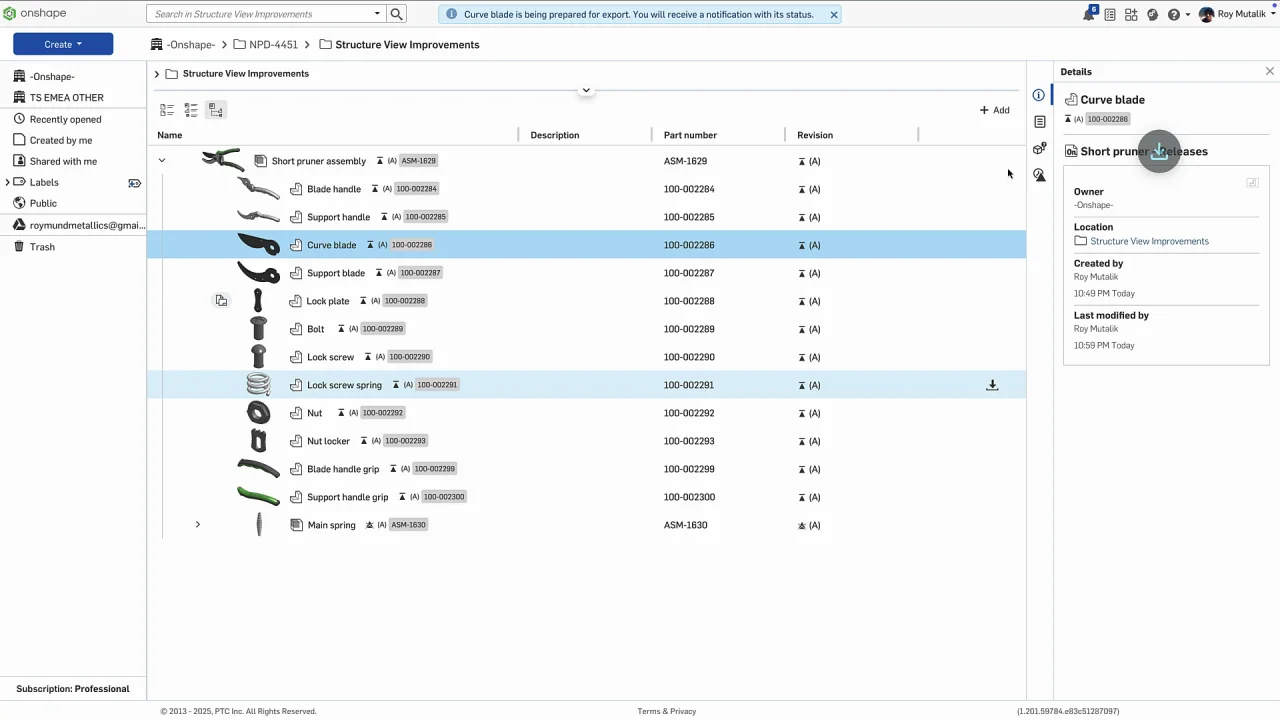Image resolution: width=1280 pixels, height=720 pixels.
Task: Open the Where used panel icon
Action: point(1039,149)
